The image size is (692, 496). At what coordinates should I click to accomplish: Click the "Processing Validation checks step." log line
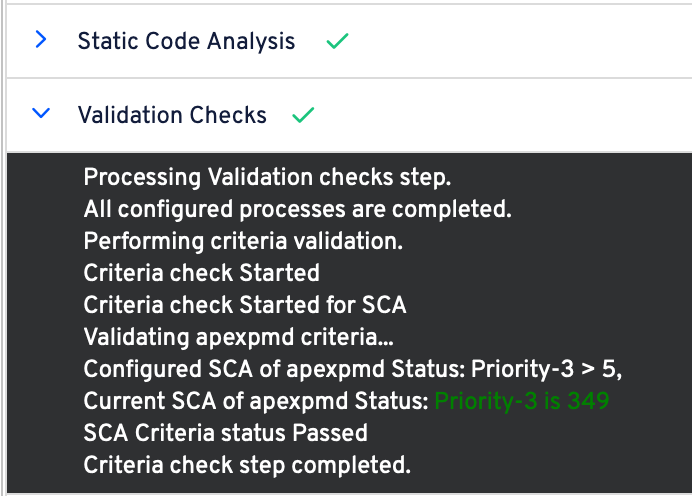267,178
